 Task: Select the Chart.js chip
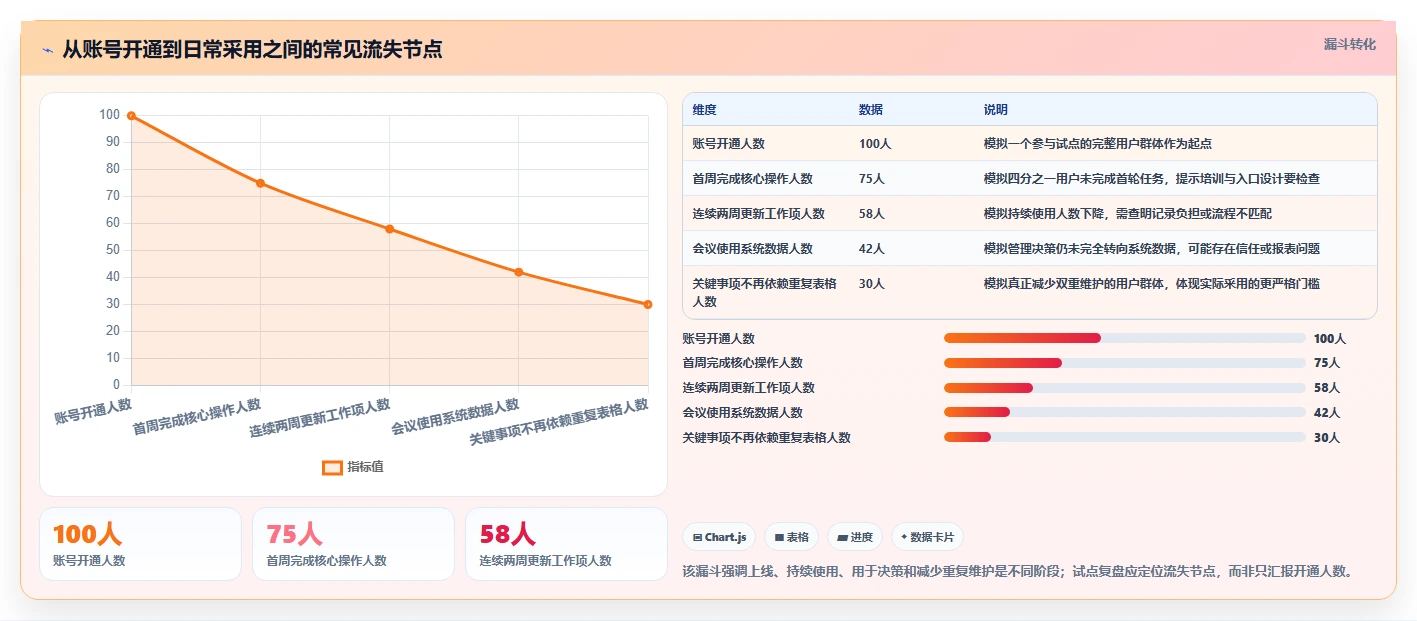tap(719, 537)
